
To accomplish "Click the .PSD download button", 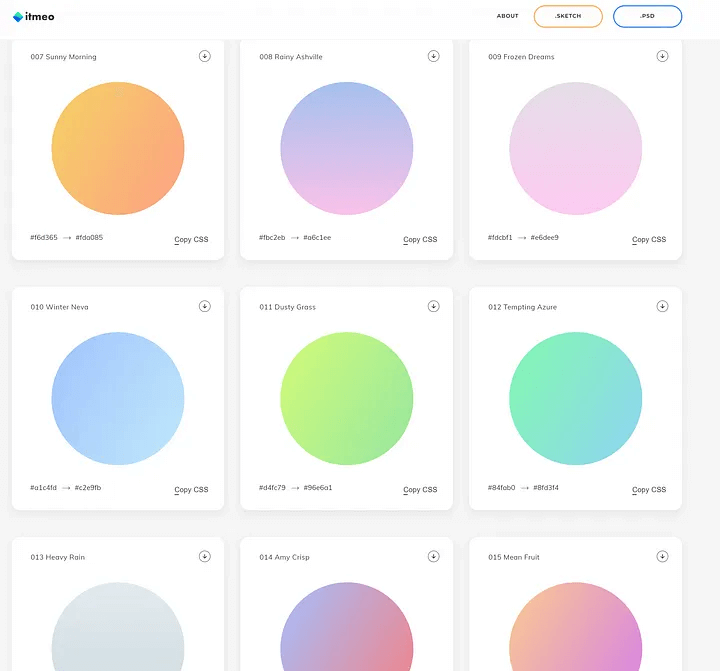I will [x=647, y=16].
